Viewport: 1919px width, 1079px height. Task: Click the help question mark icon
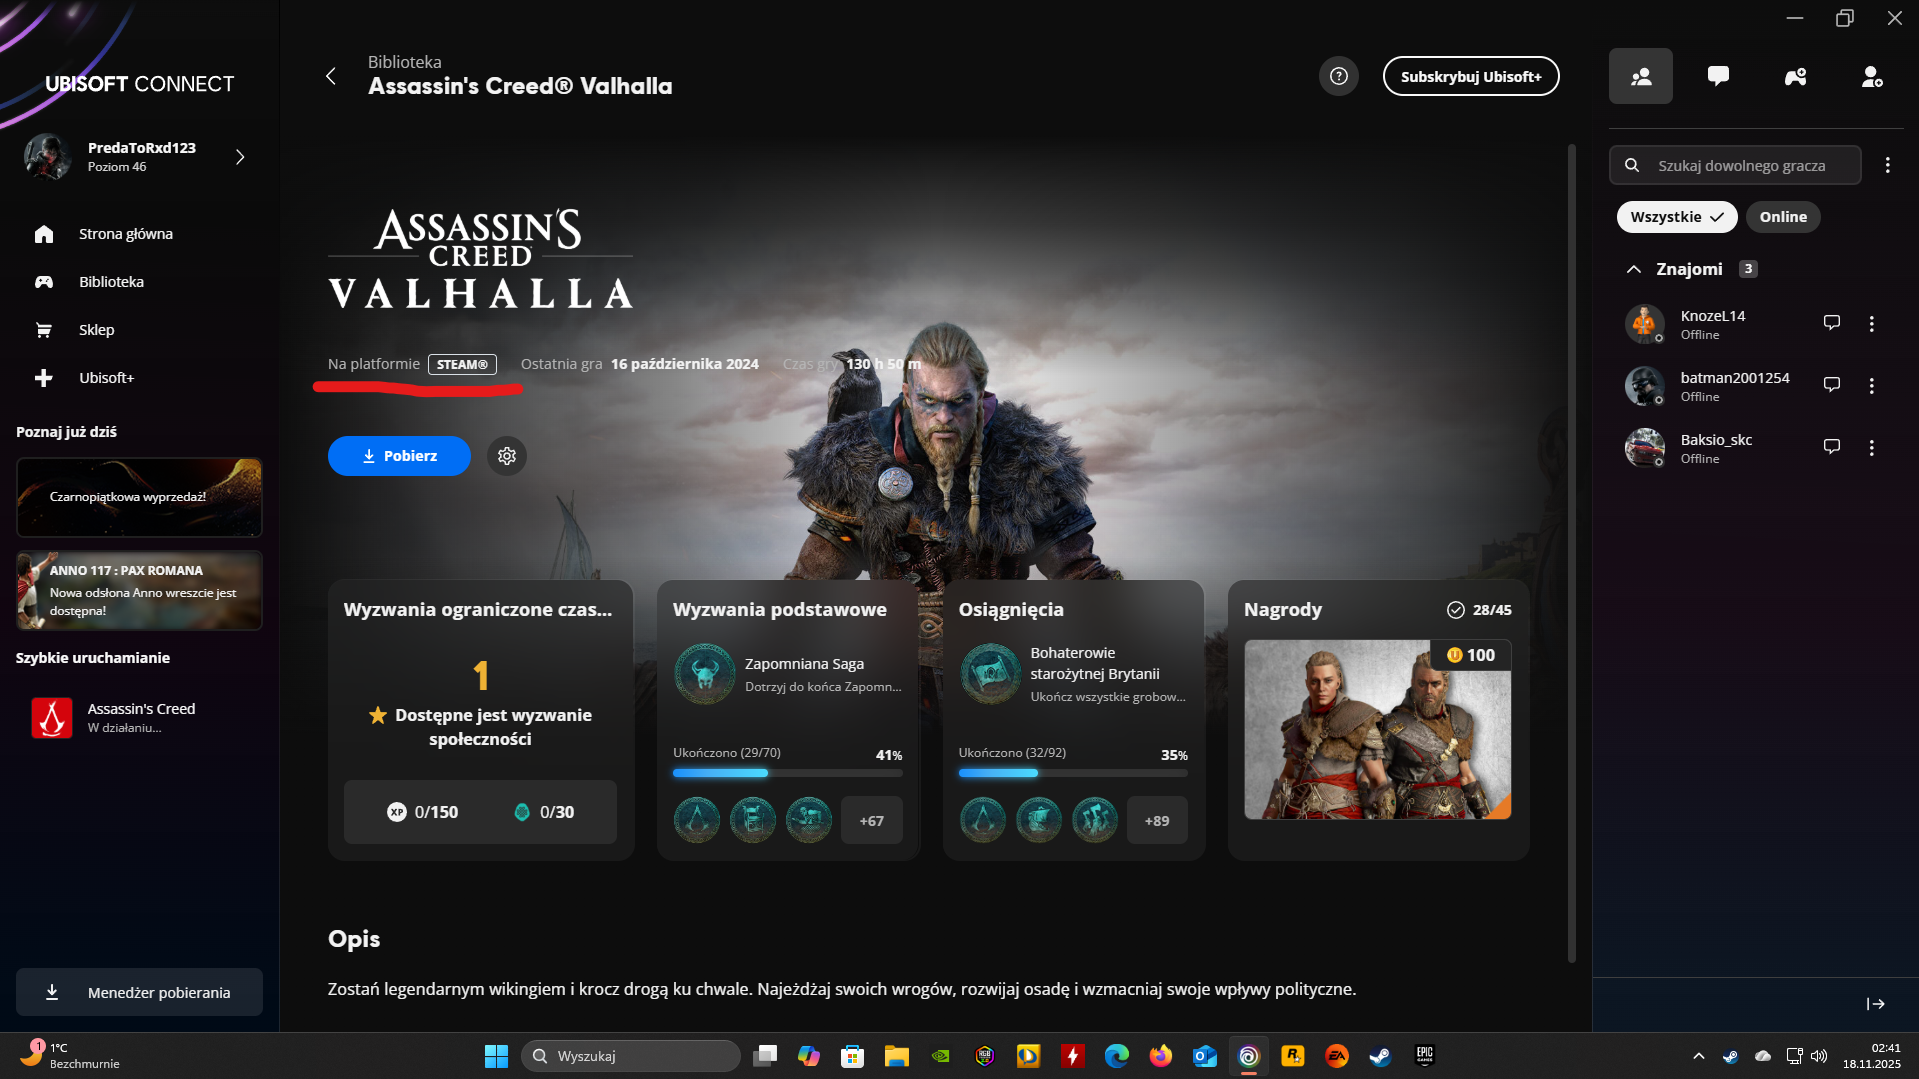[1338, 76]
